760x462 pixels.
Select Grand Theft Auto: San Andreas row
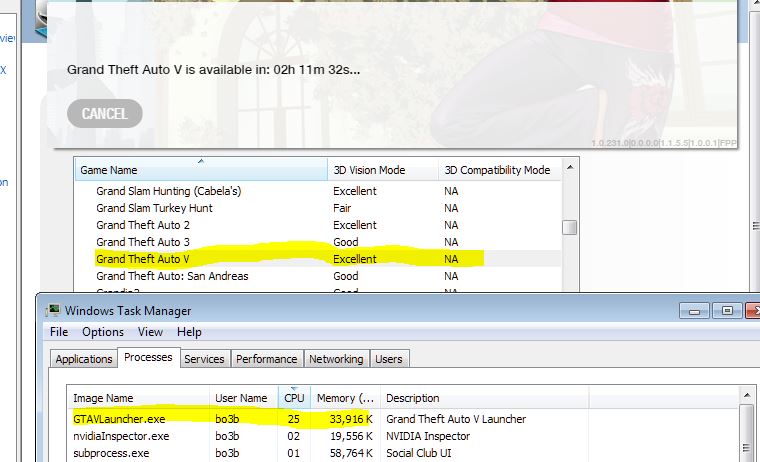tap(318, 276)
